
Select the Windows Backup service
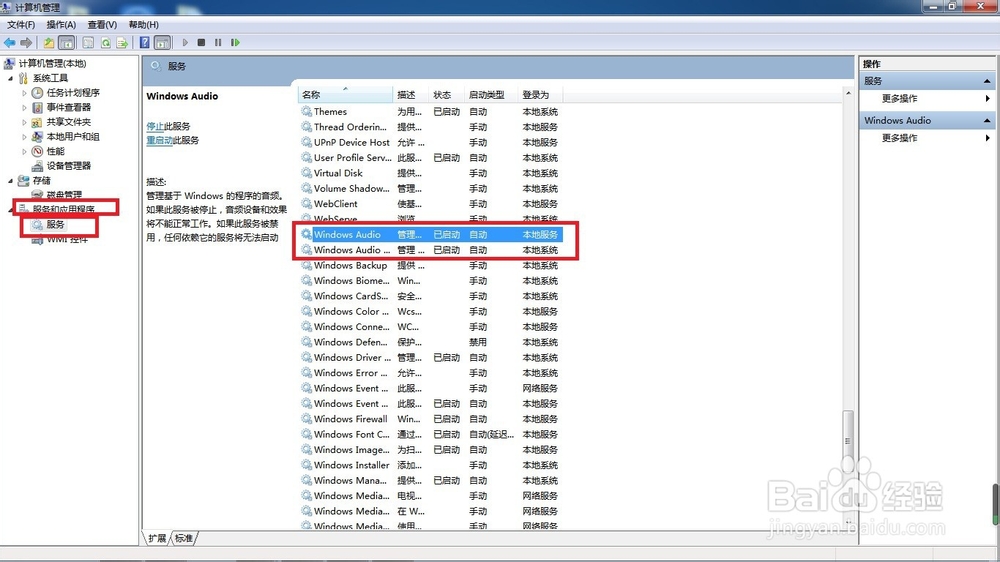point(430,265)
